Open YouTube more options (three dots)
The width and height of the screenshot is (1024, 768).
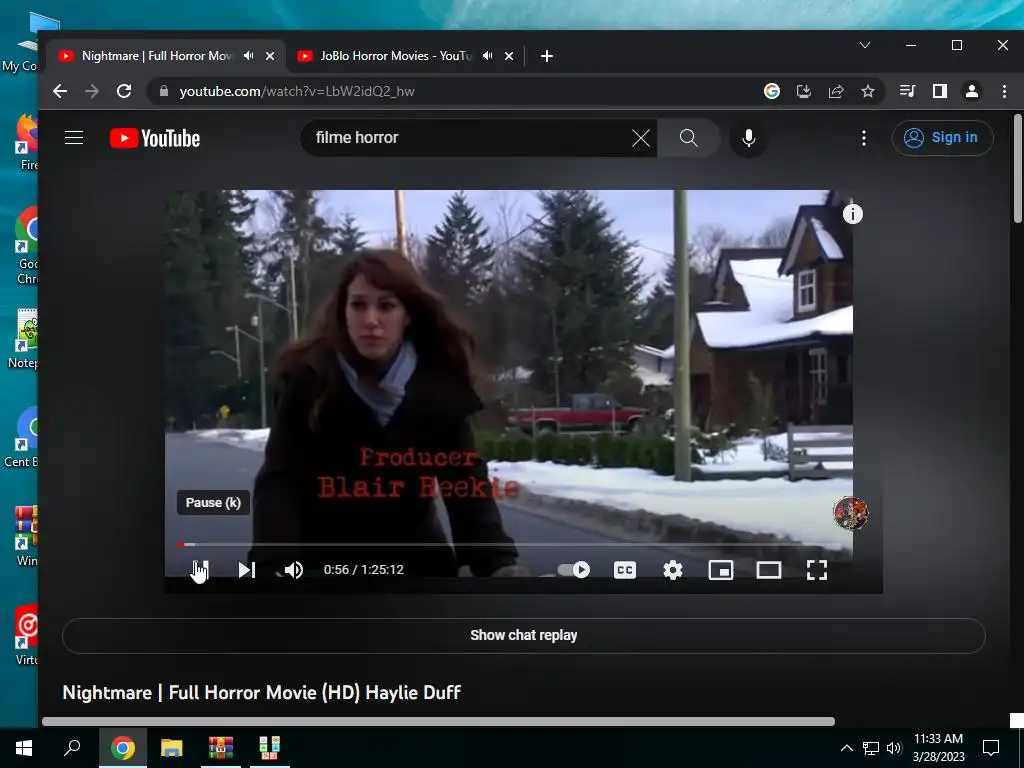coord(864,138)
